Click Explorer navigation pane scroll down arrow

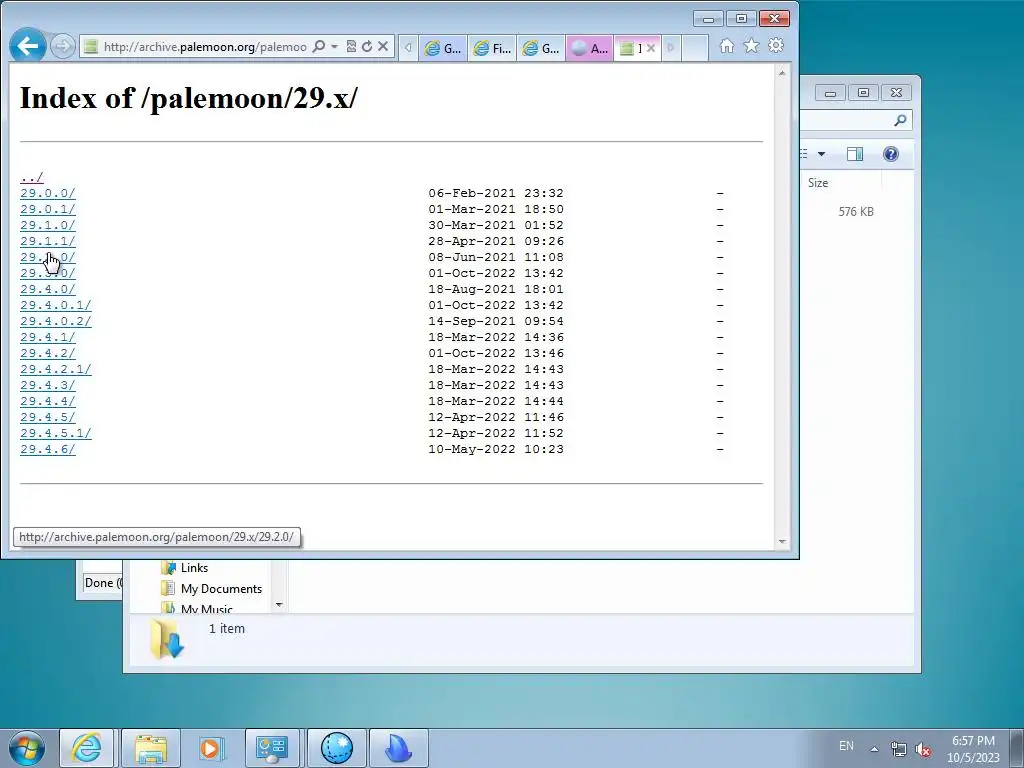coord(279,605)
